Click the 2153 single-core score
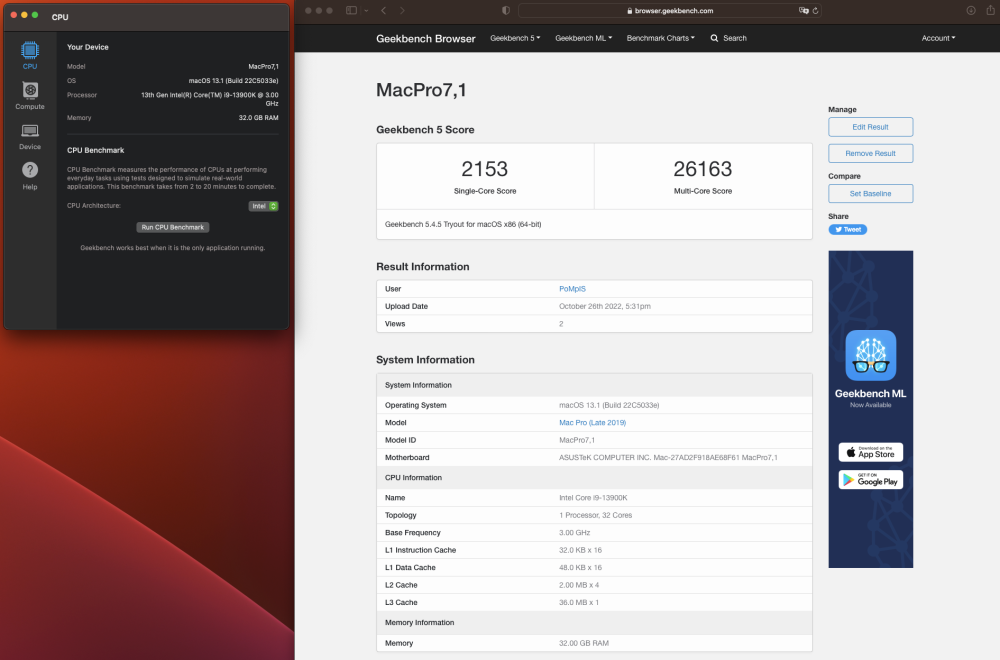The image size is (1000, 660). click(x=485, y=169)
